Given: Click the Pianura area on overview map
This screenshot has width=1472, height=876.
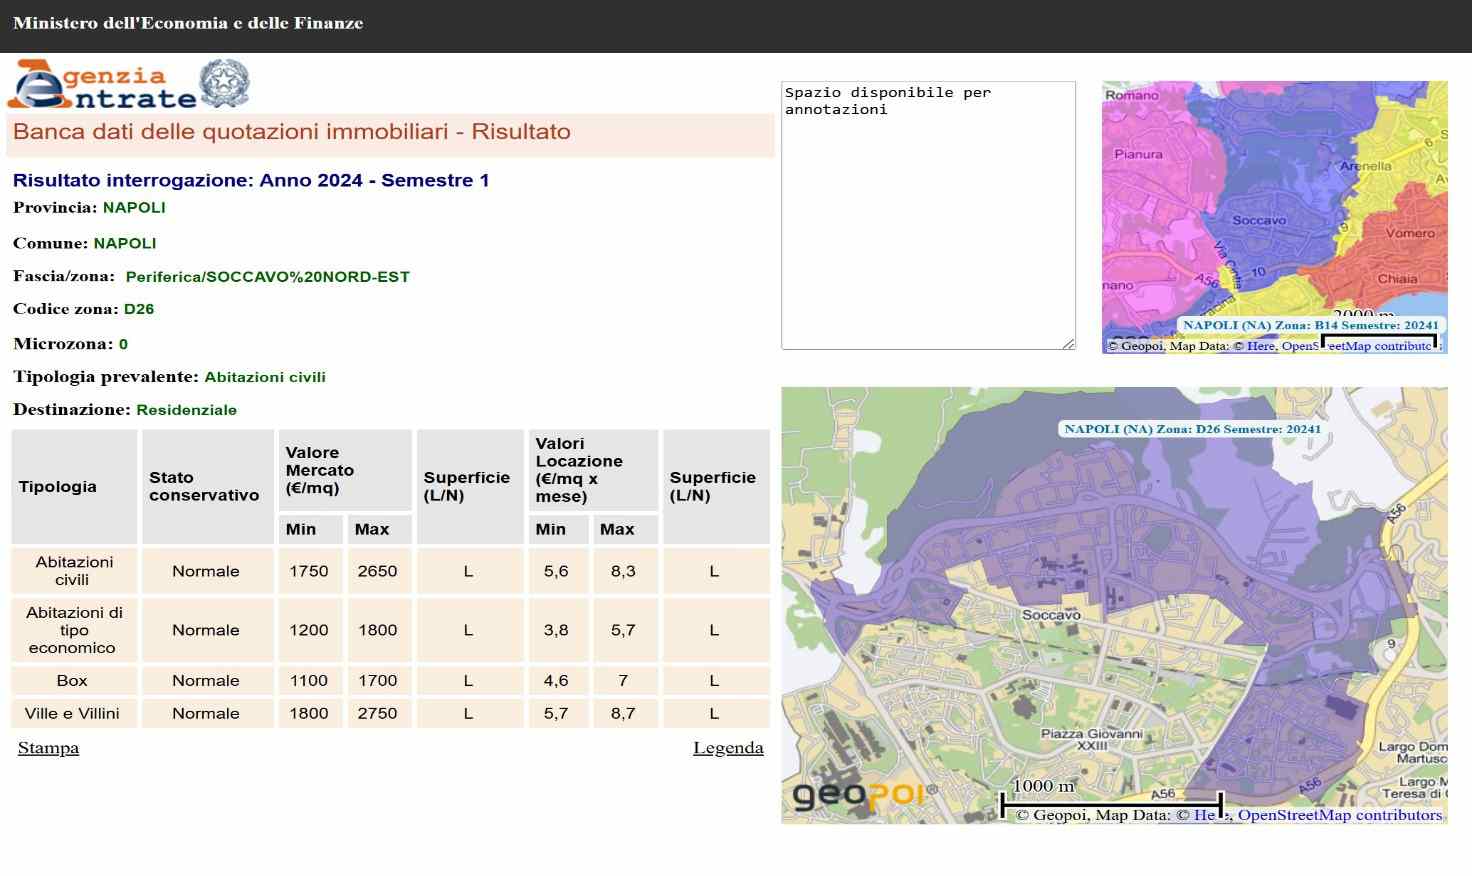Looking at the screenshot, I should (1138, 154).
